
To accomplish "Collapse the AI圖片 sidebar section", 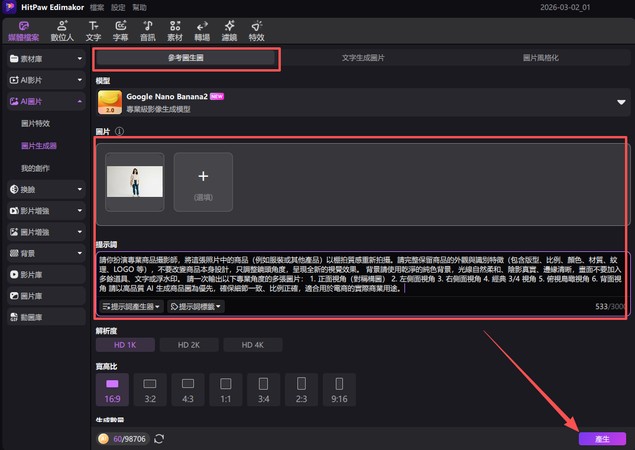I will (x=46, y=101).
